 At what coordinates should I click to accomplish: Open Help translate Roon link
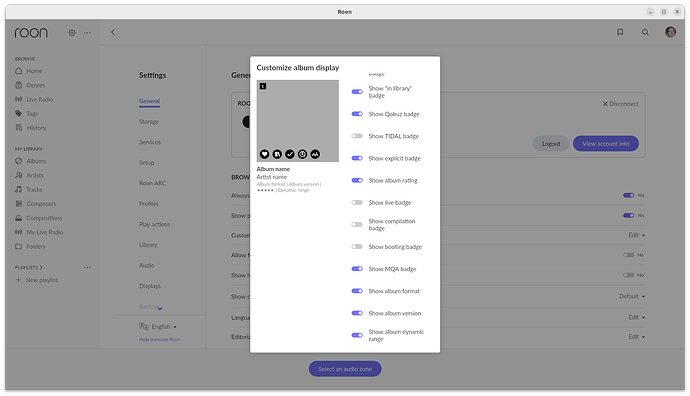click(x=159, y=339)
